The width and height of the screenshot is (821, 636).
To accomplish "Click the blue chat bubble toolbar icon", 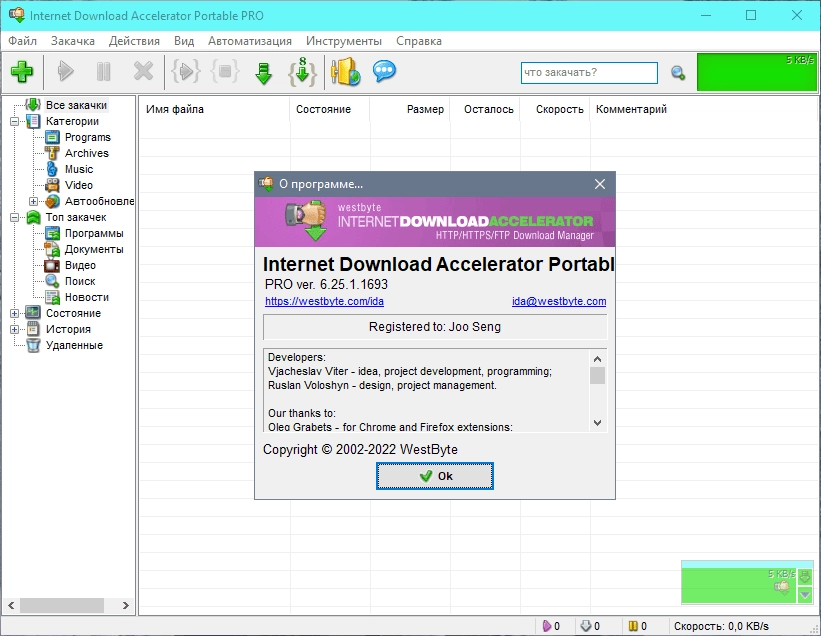I will pos(384,71).
